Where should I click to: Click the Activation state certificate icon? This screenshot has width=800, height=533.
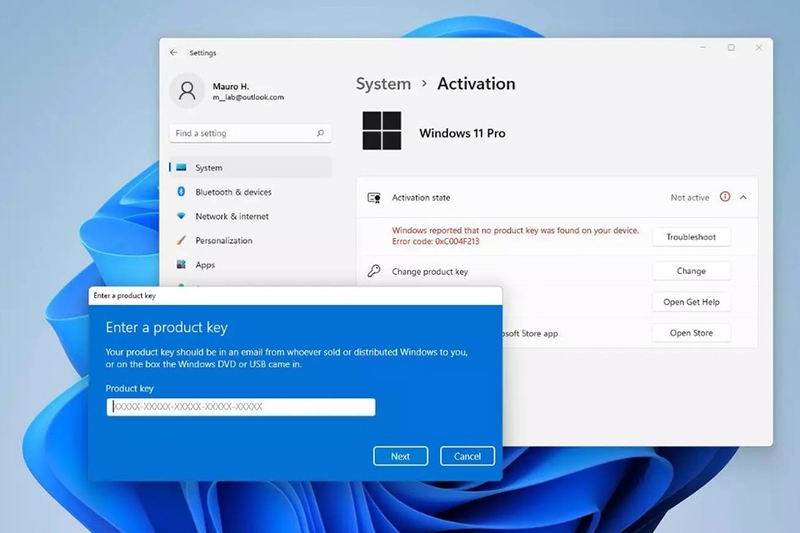(x=374, y=197)
